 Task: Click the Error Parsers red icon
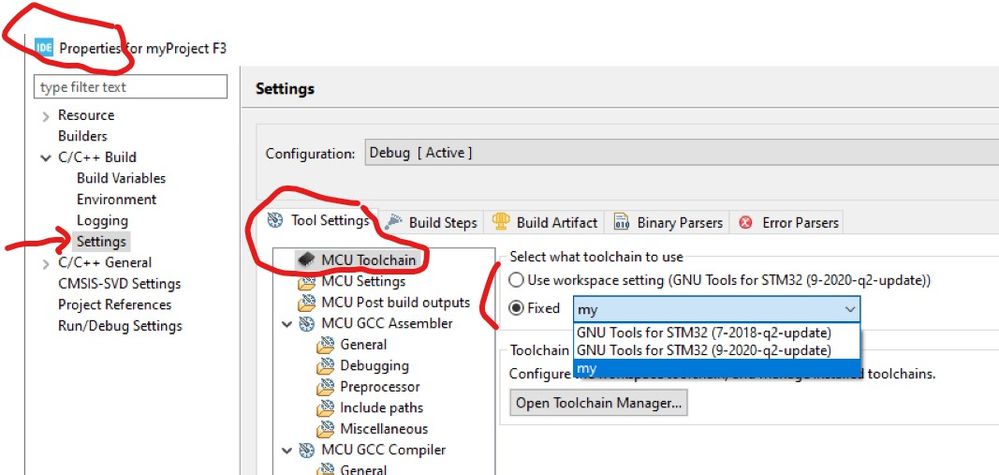[x=745, y=222]
